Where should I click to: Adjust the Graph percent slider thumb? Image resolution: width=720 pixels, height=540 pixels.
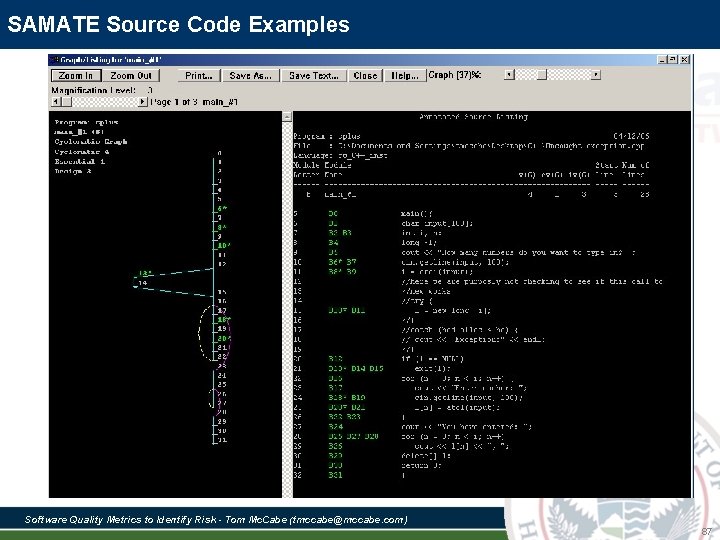click(542, 74)
